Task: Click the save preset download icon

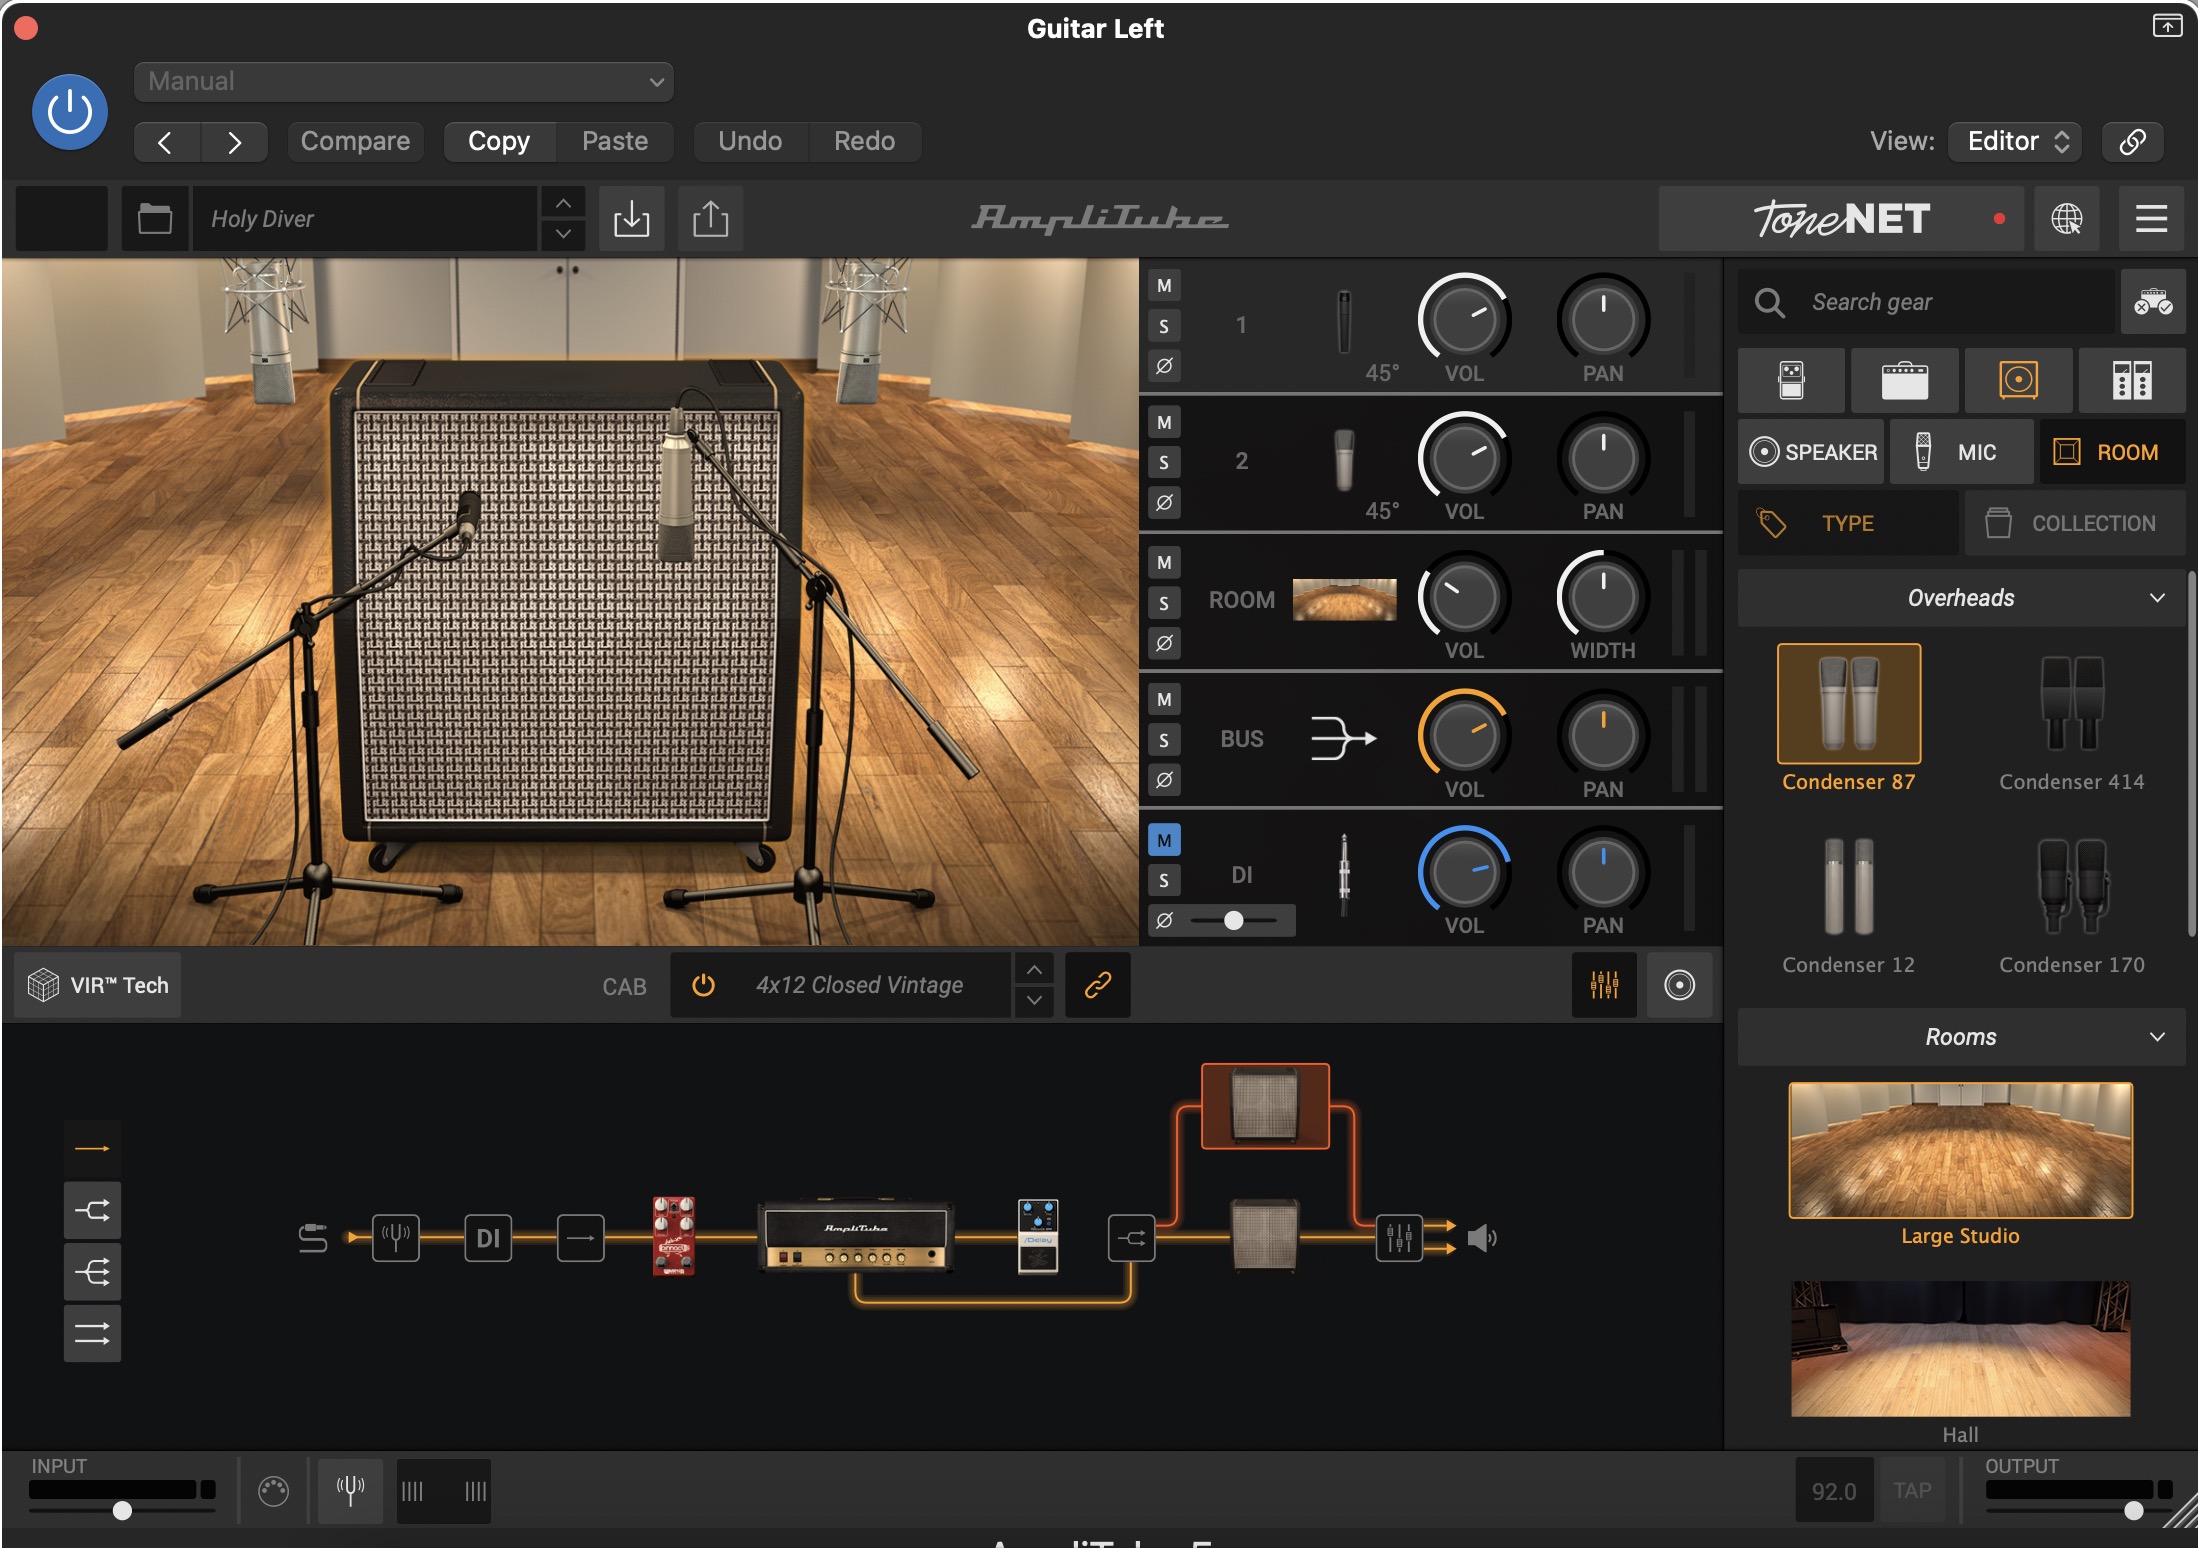Action: 631,218
